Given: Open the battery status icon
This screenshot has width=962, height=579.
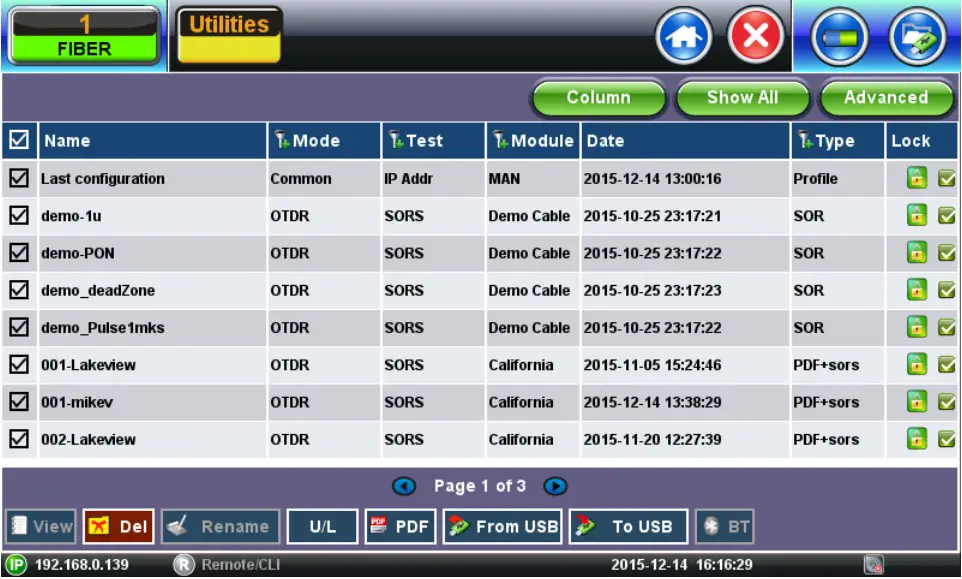Looking at the screenshot, I should click(839, 37).
